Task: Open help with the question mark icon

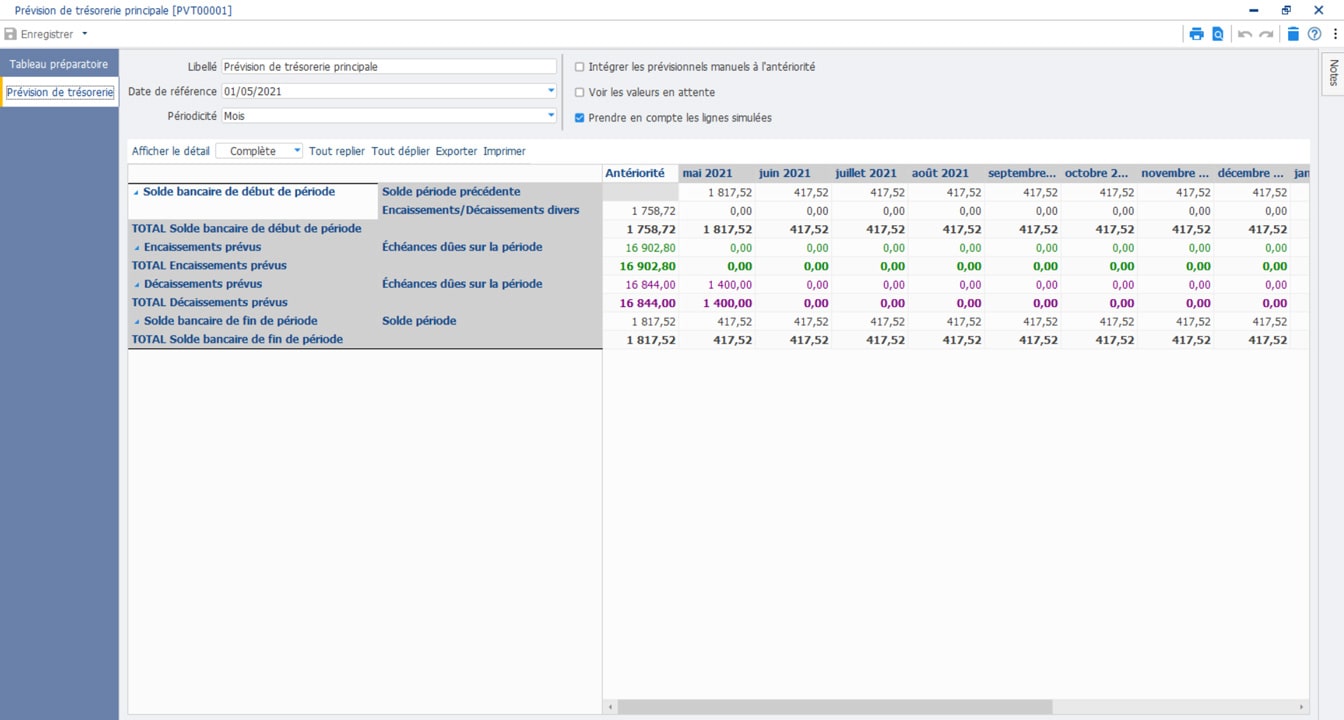Action: [1314, 34]
